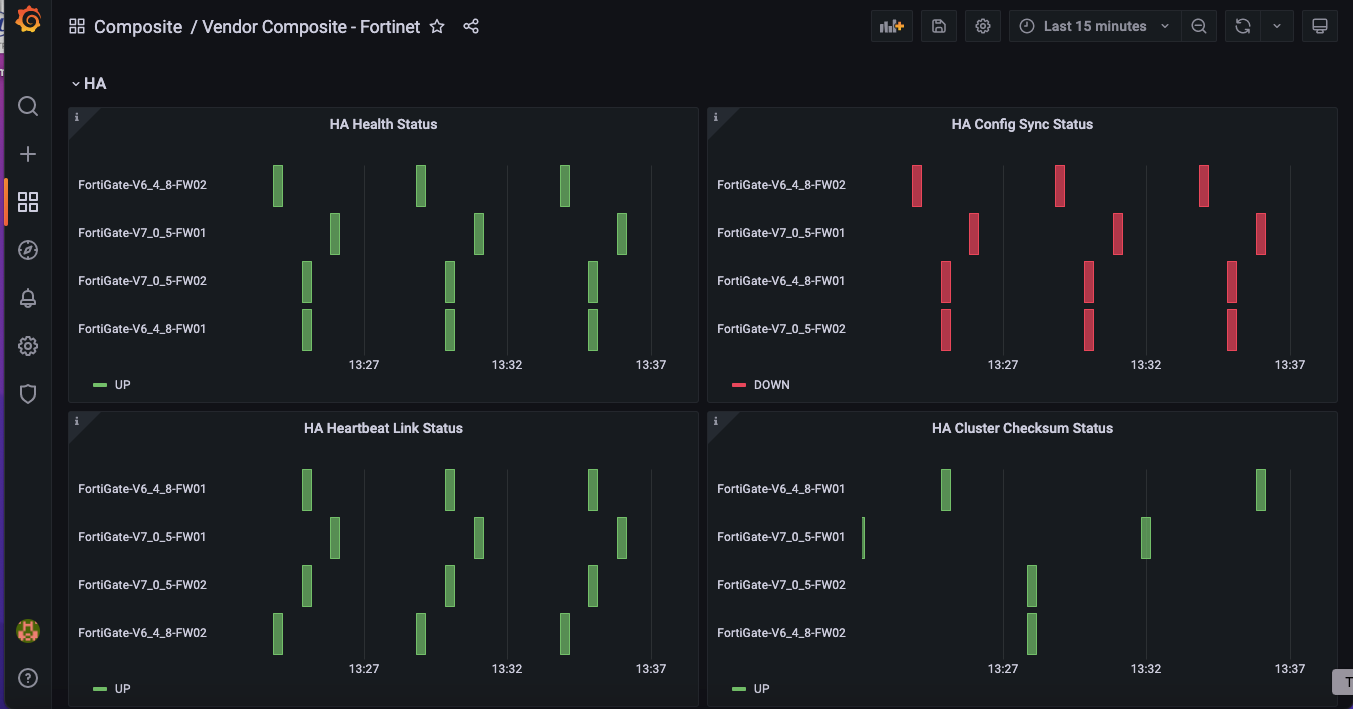The image size is (1353, 709).
Task: Click FortiGate-V7_0_5-FW01 in HA Health Status
Action: [142, 233]
